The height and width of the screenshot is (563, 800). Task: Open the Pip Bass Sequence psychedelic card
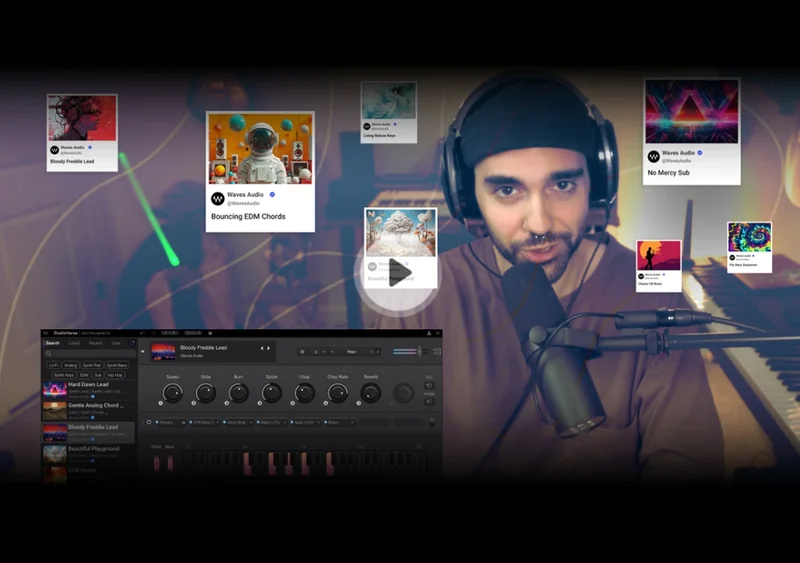[749, 247]
